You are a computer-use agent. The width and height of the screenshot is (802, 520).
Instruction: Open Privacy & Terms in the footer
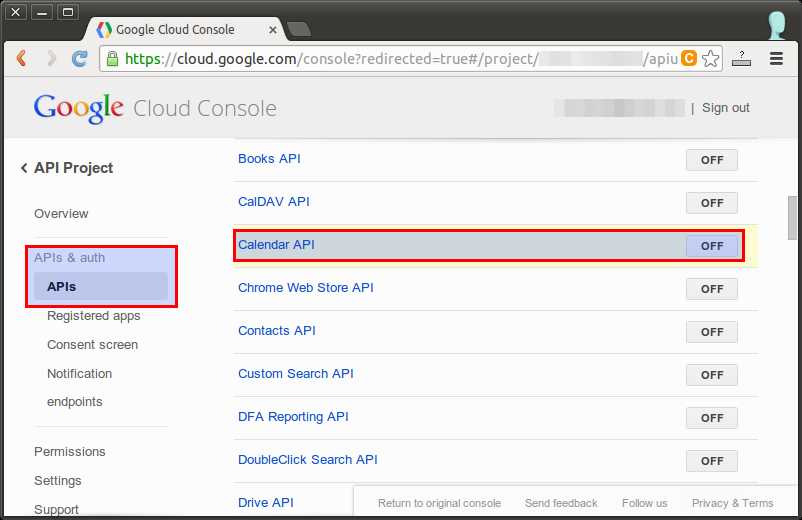pyautogui.click(x=732, y=503)
